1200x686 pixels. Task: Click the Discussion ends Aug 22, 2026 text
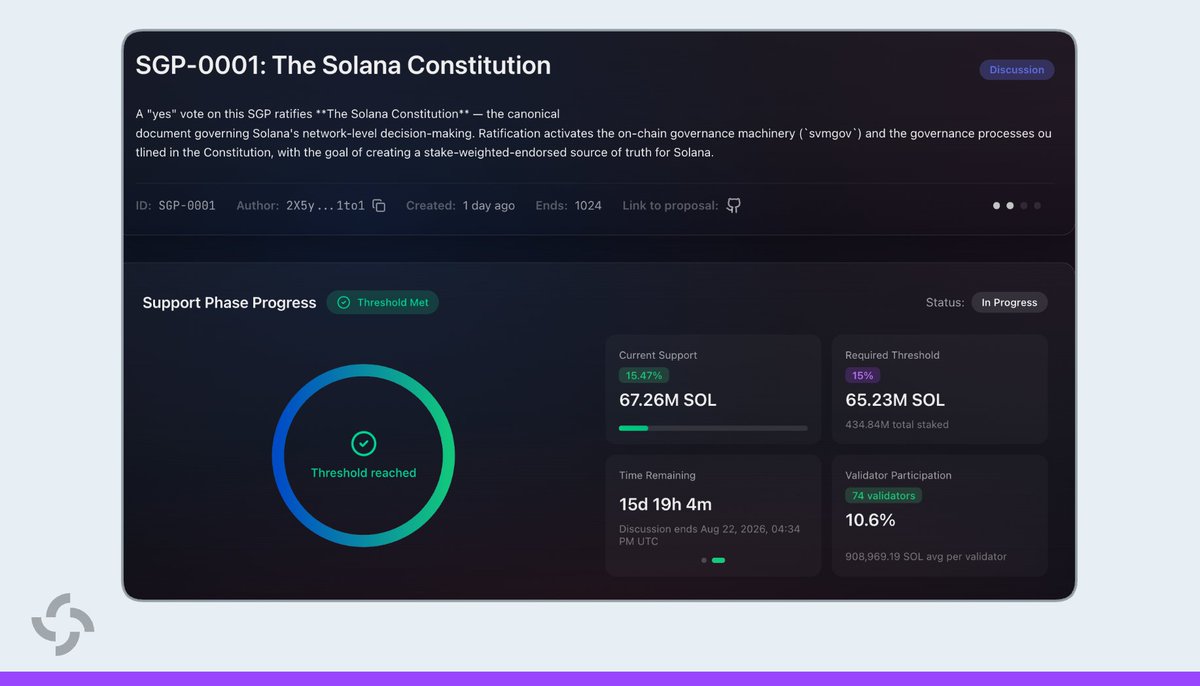coord(709,535)
